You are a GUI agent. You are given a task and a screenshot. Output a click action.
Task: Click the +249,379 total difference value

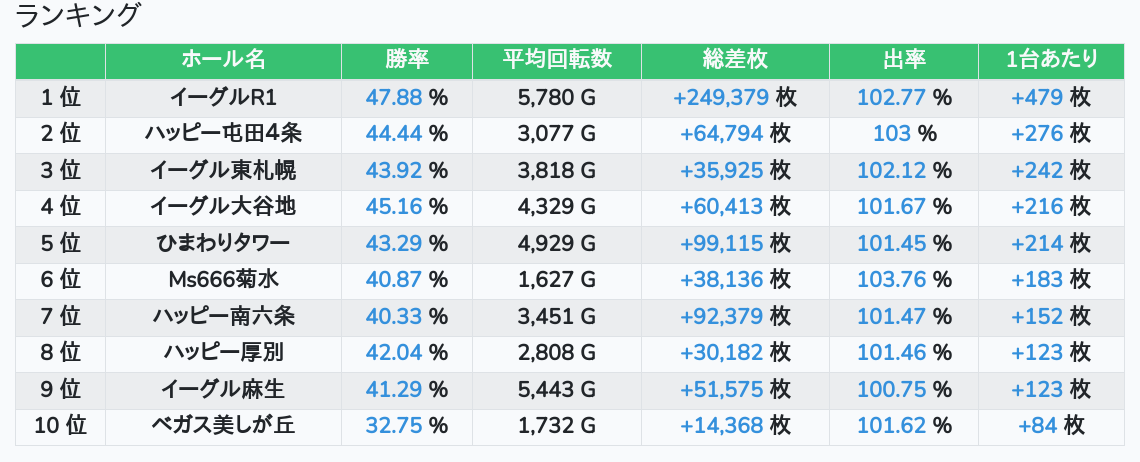(720, 98)
